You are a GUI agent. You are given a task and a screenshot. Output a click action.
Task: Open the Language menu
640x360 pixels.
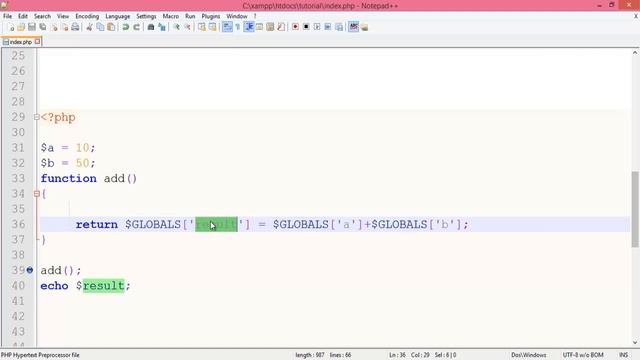click(118, 16)
